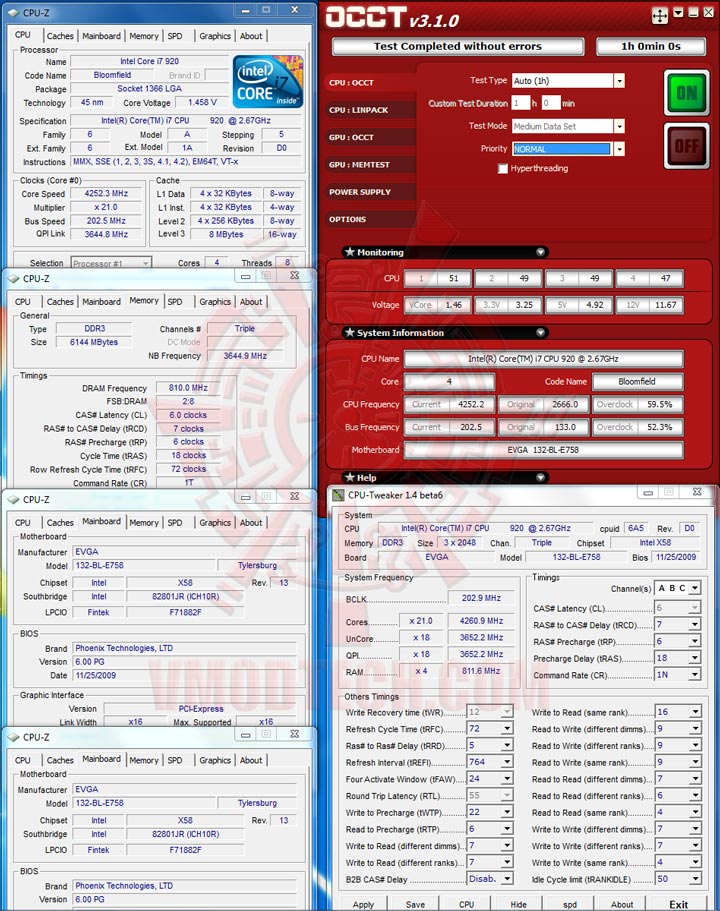Click the CPU-Tweaker 1.4 beta6 title bar icon
Screen dimensions: 720x911
[x=338, y=495]
